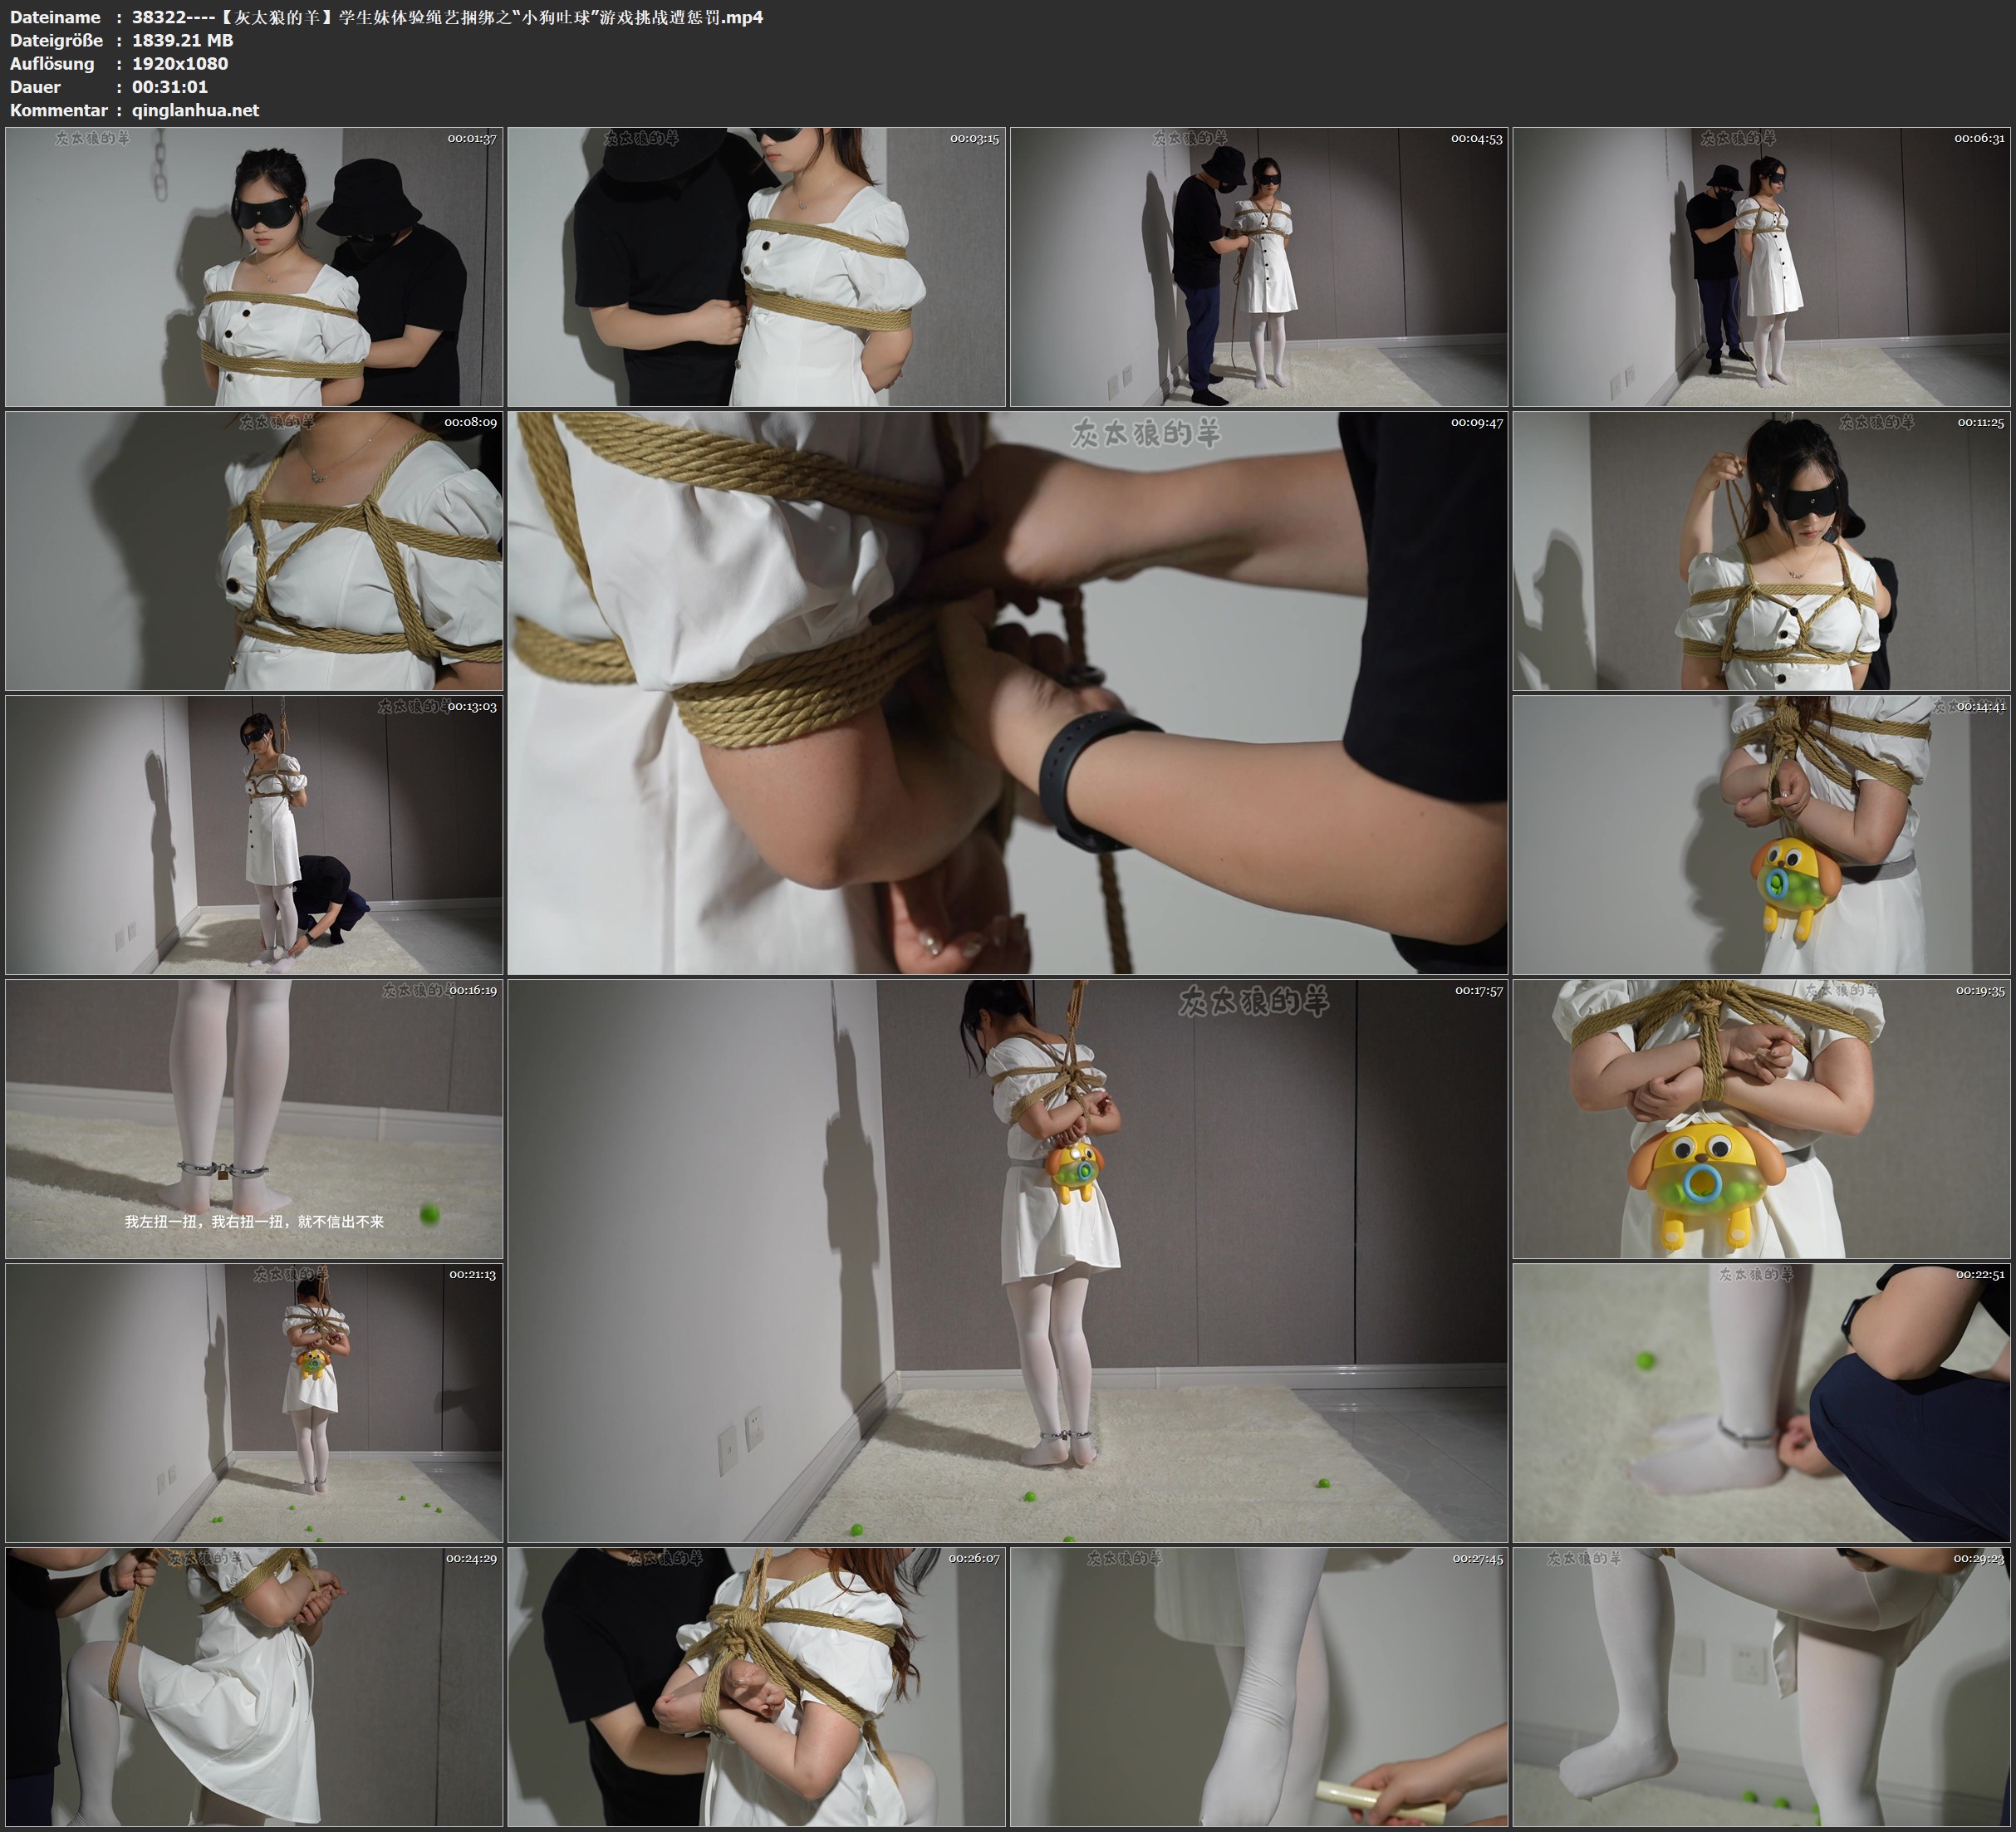Select the thumbnail timestamped 00:29:23
The image size is (2016, 1832).
[x=1761, y=1687]
